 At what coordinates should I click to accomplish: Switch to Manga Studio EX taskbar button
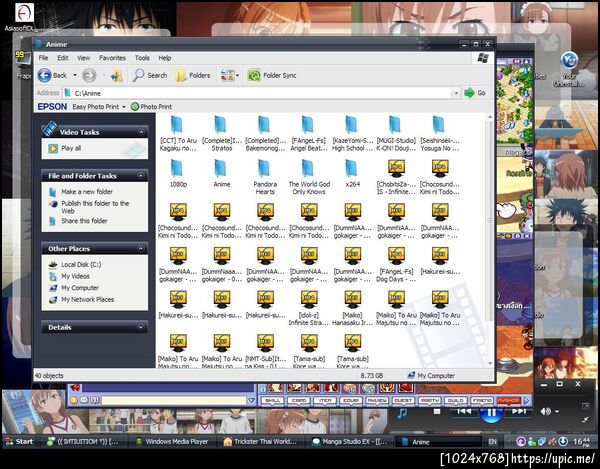click(350, 441)
